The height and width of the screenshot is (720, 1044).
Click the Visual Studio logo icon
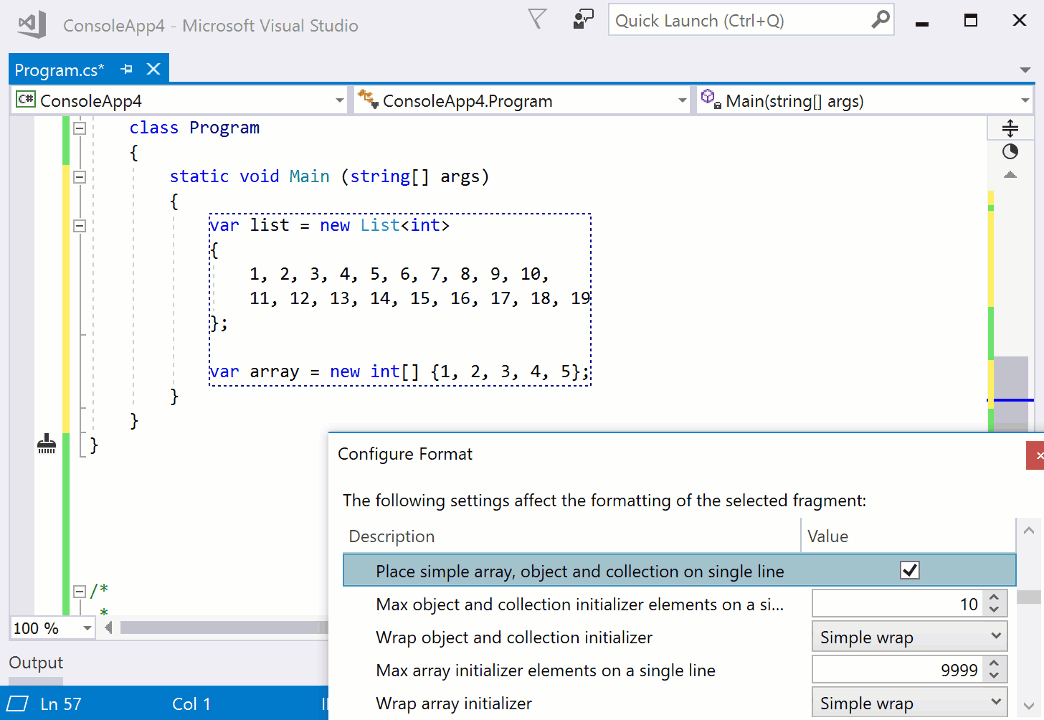point(32,24)
